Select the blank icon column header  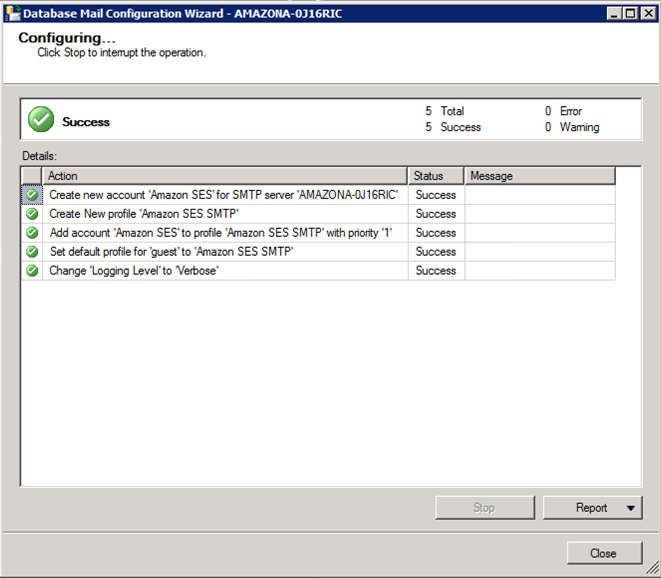(x=32, y=176)
